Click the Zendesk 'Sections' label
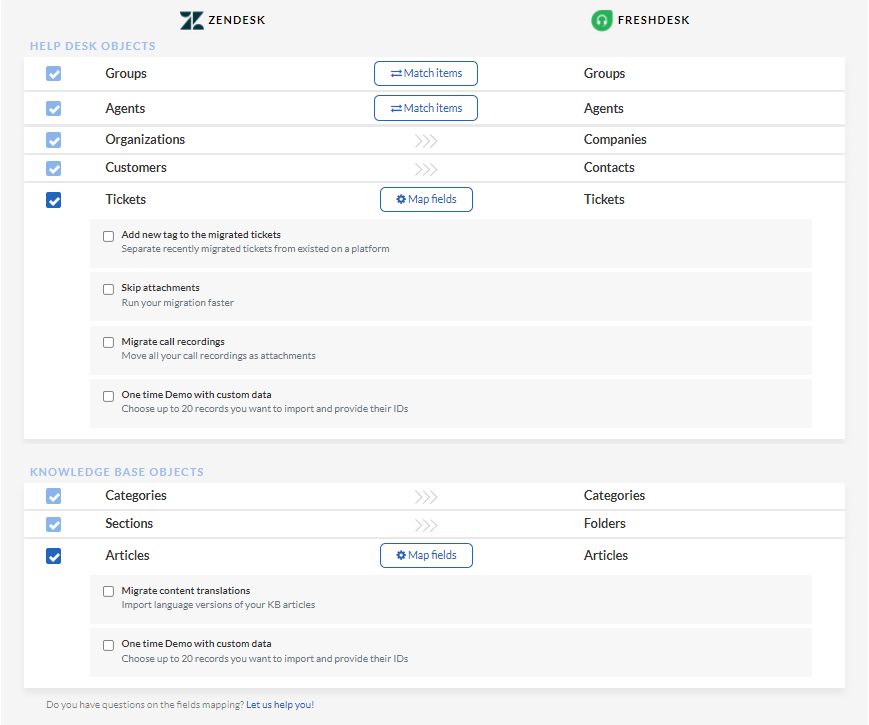869x725 pixels. point(129,523)
